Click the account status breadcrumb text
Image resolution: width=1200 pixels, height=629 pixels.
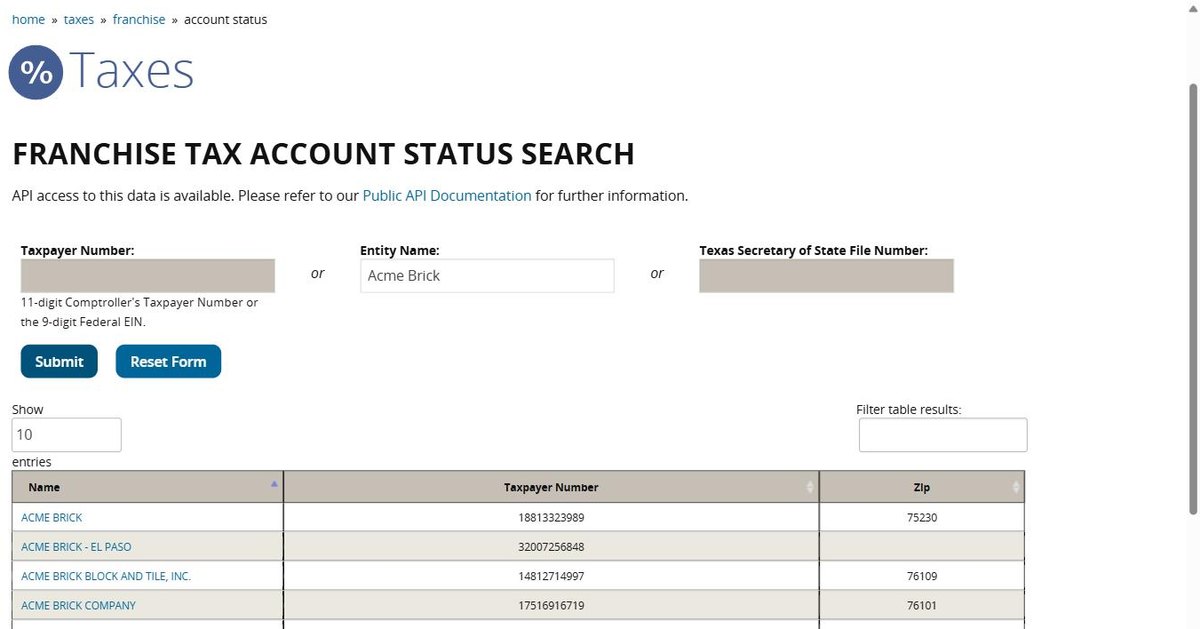[x=225, y=19]
